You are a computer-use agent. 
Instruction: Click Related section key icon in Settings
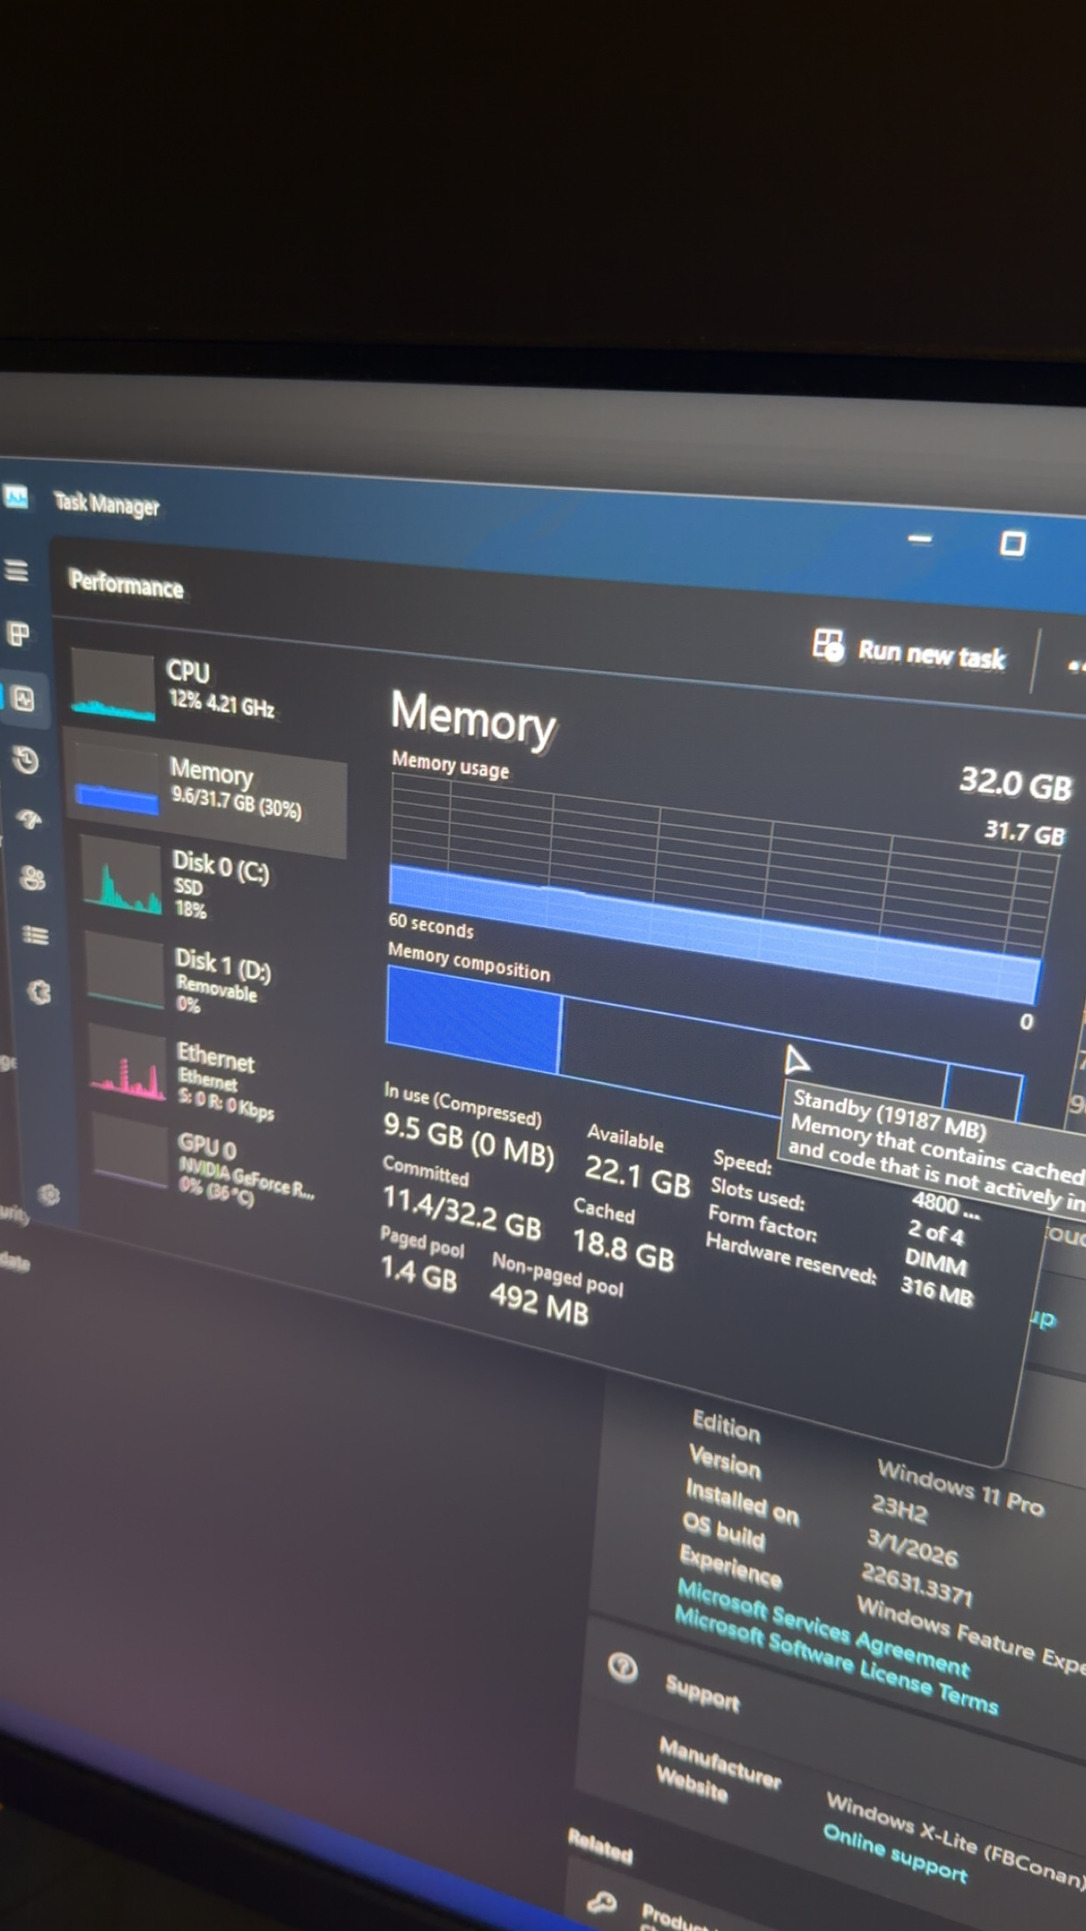coord(601,1903)
